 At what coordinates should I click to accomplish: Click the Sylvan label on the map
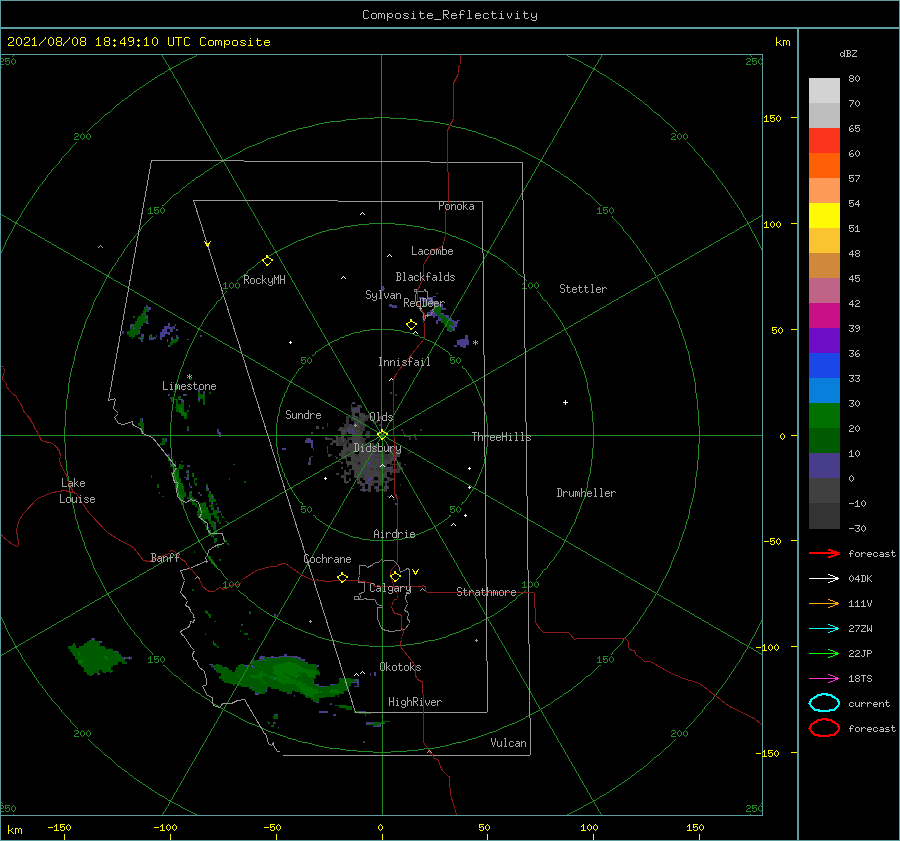(383, 295)
